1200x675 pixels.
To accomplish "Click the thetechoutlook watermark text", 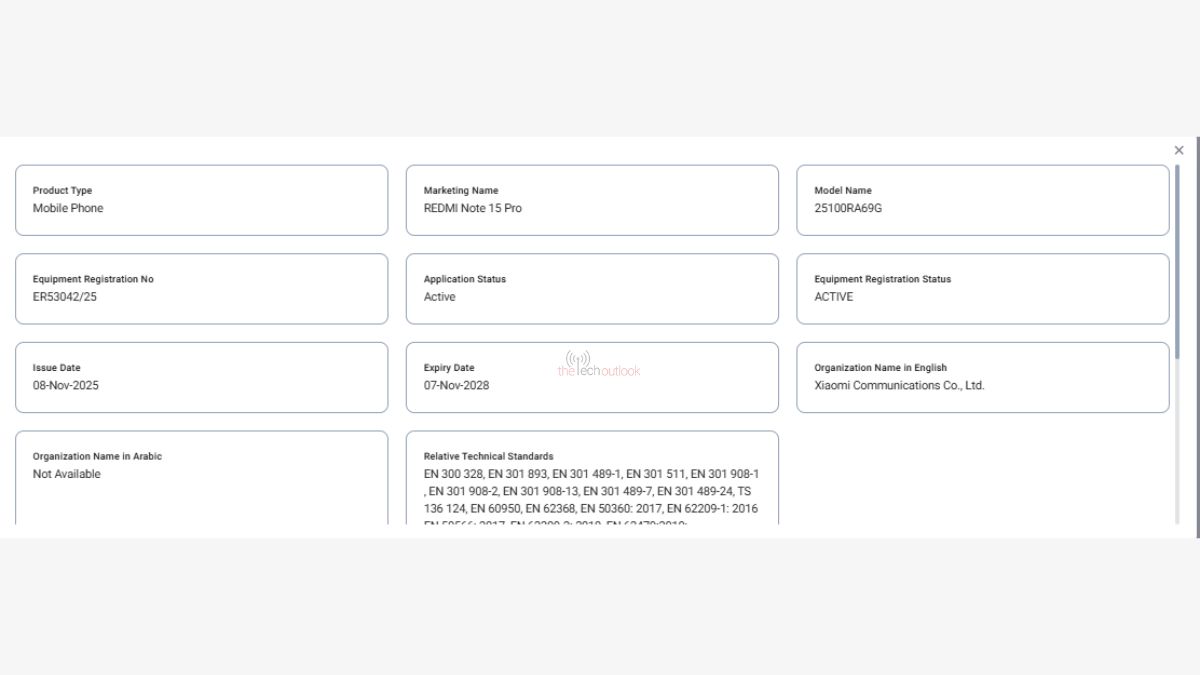I will [x=599, y=371].
